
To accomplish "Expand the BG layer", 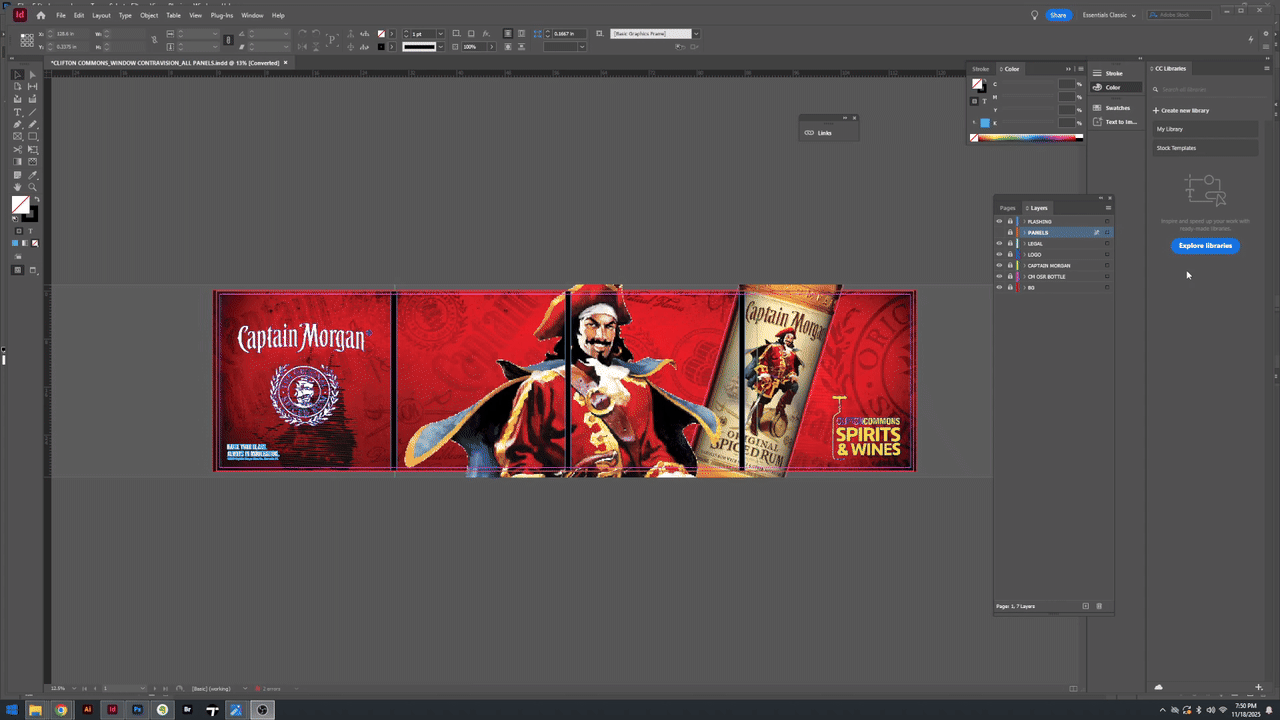I will click(1023, 287).
